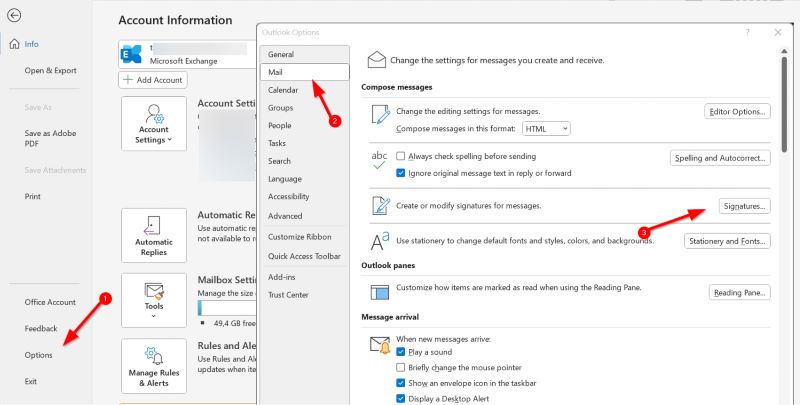Click the Editor Options... button
Screen dimensions: 800x405
[737, 111]
